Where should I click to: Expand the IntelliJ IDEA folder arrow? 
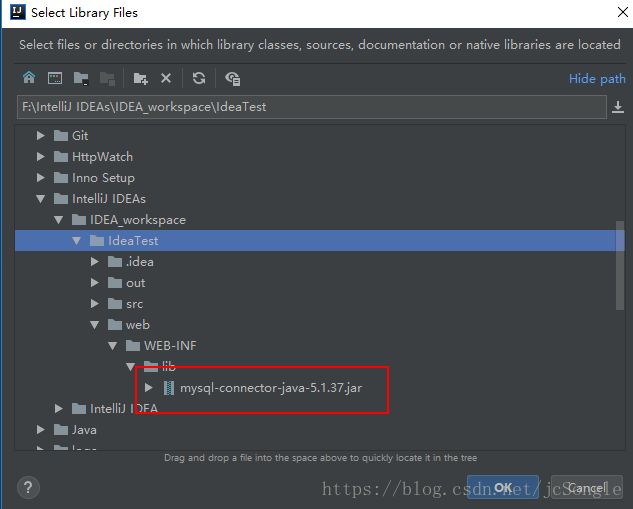[59, 409]
